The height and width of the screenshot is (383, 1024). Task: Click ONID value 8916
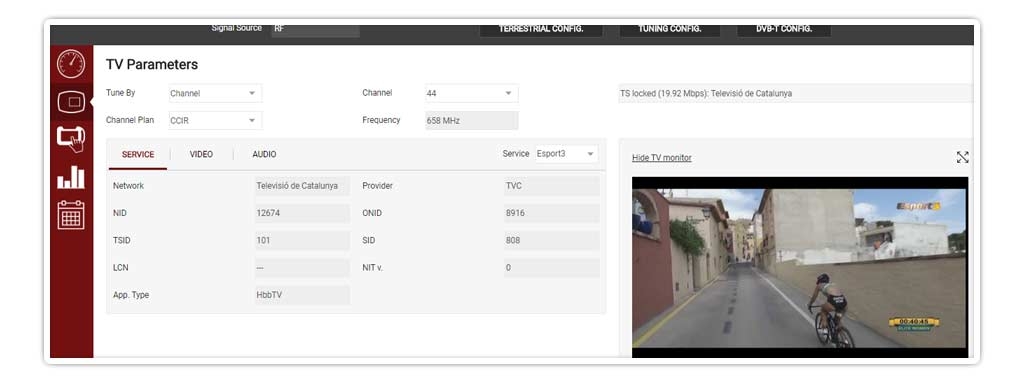(x=551, y=214)
